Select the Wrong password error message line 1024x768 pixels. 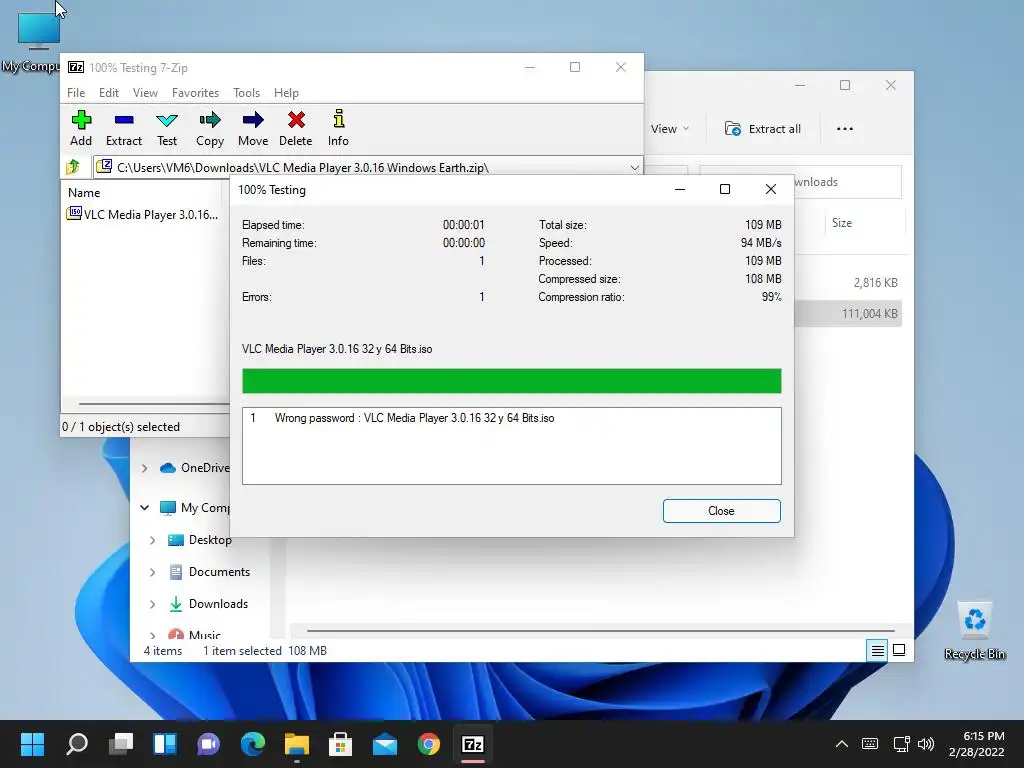point(402,418)
